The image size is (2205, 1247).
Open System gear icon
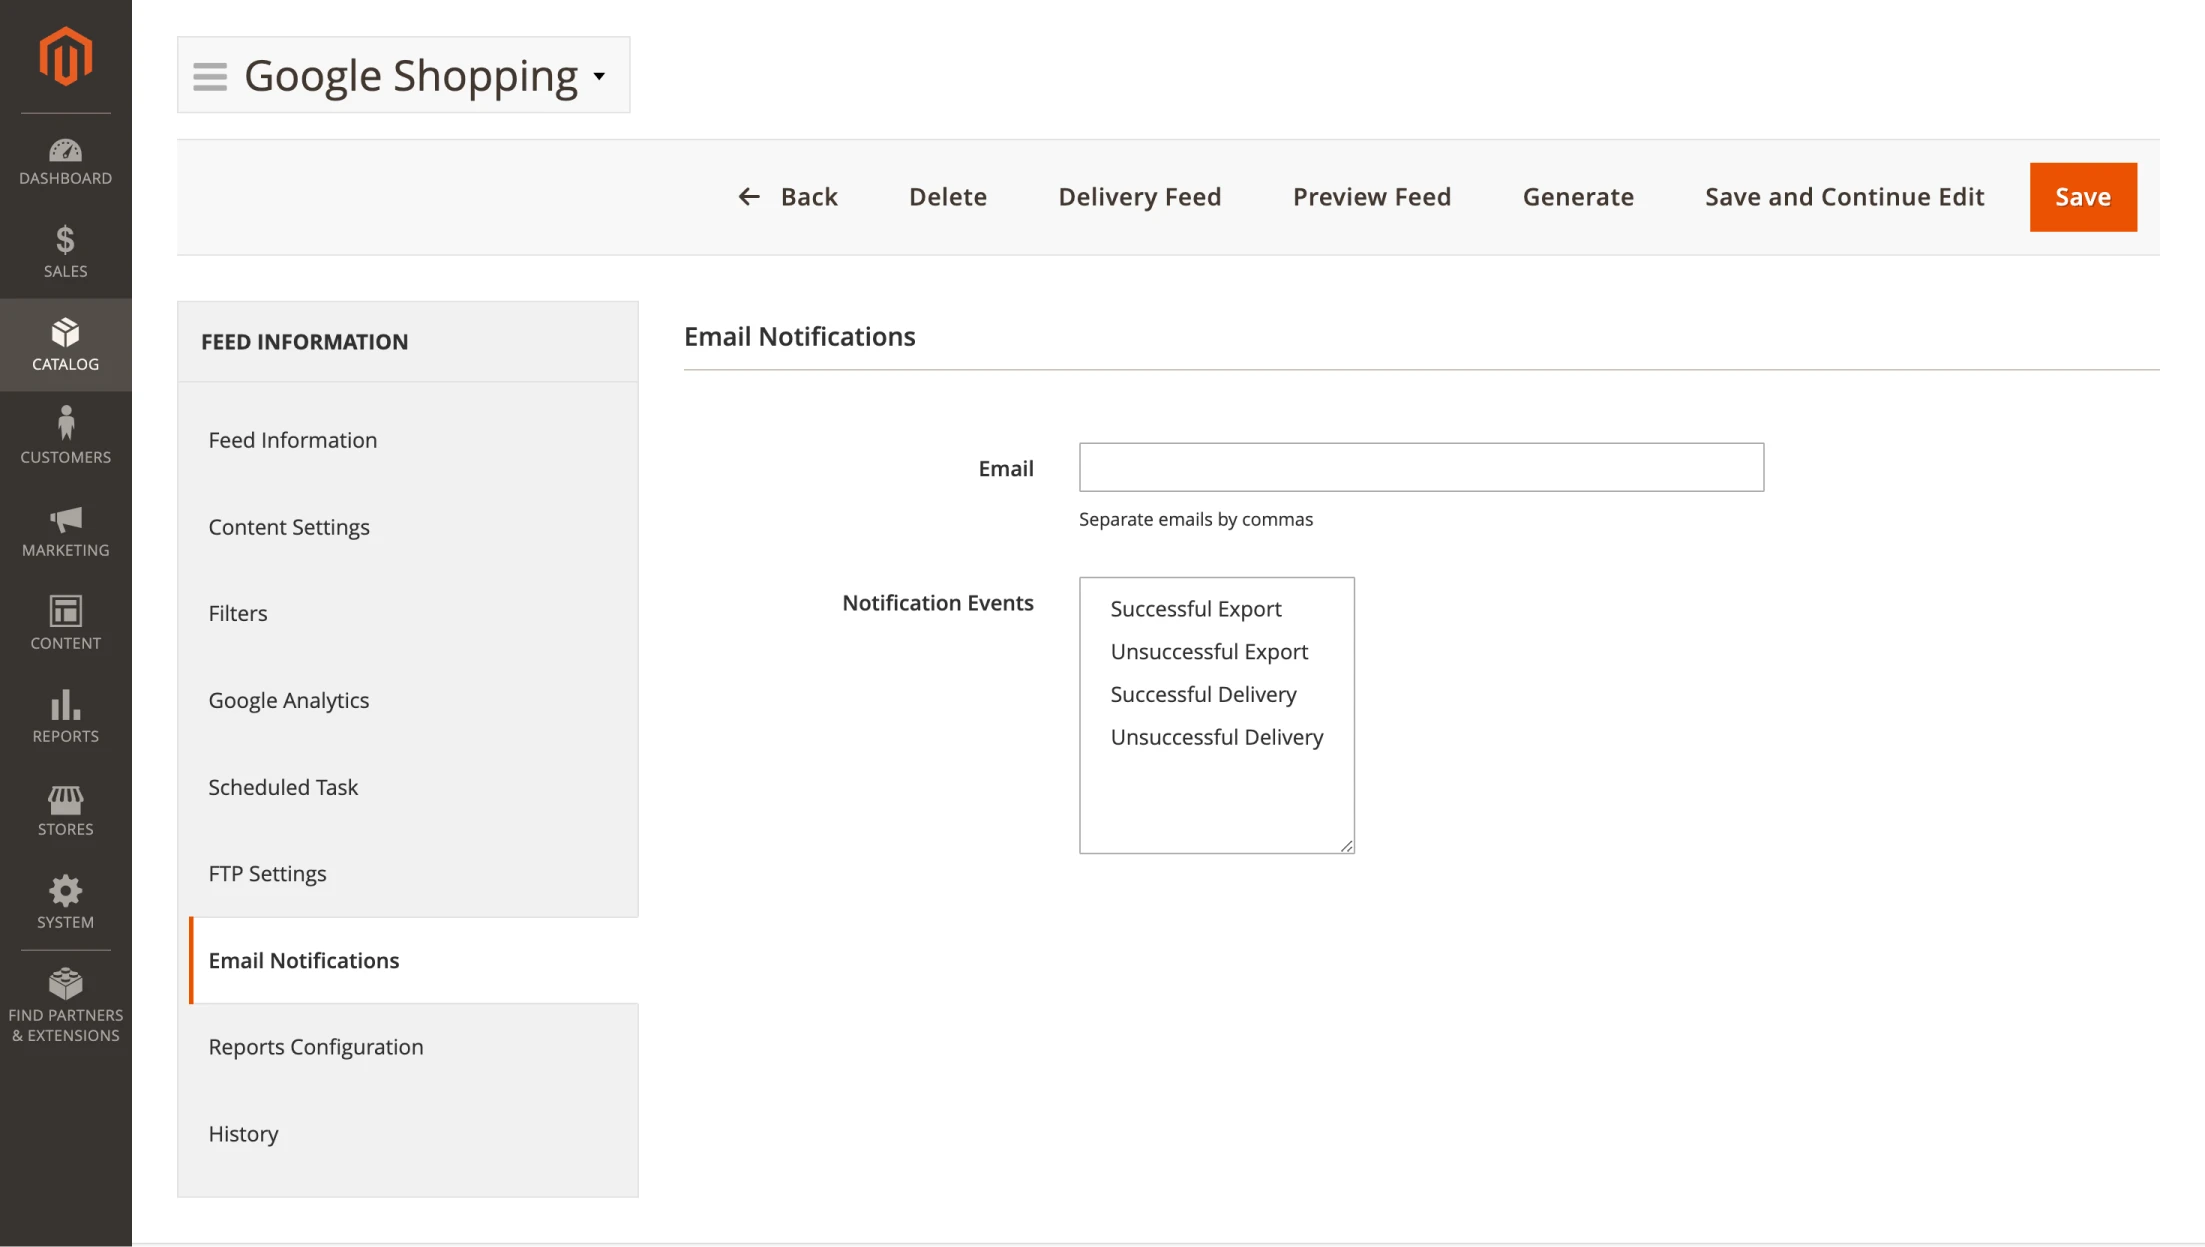coord(65,891)
